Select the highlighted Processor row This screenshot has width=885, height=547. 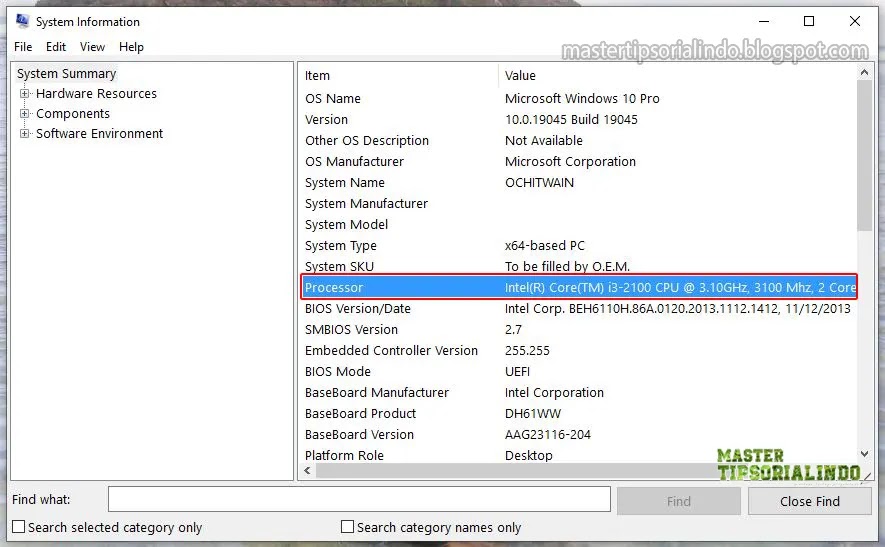click(579, 287)
